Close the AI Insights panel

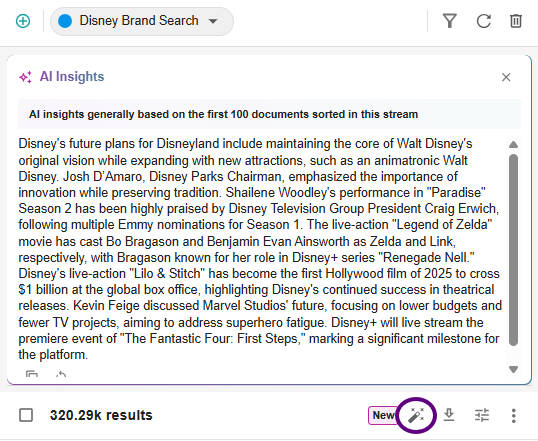[x=506, y=77]
